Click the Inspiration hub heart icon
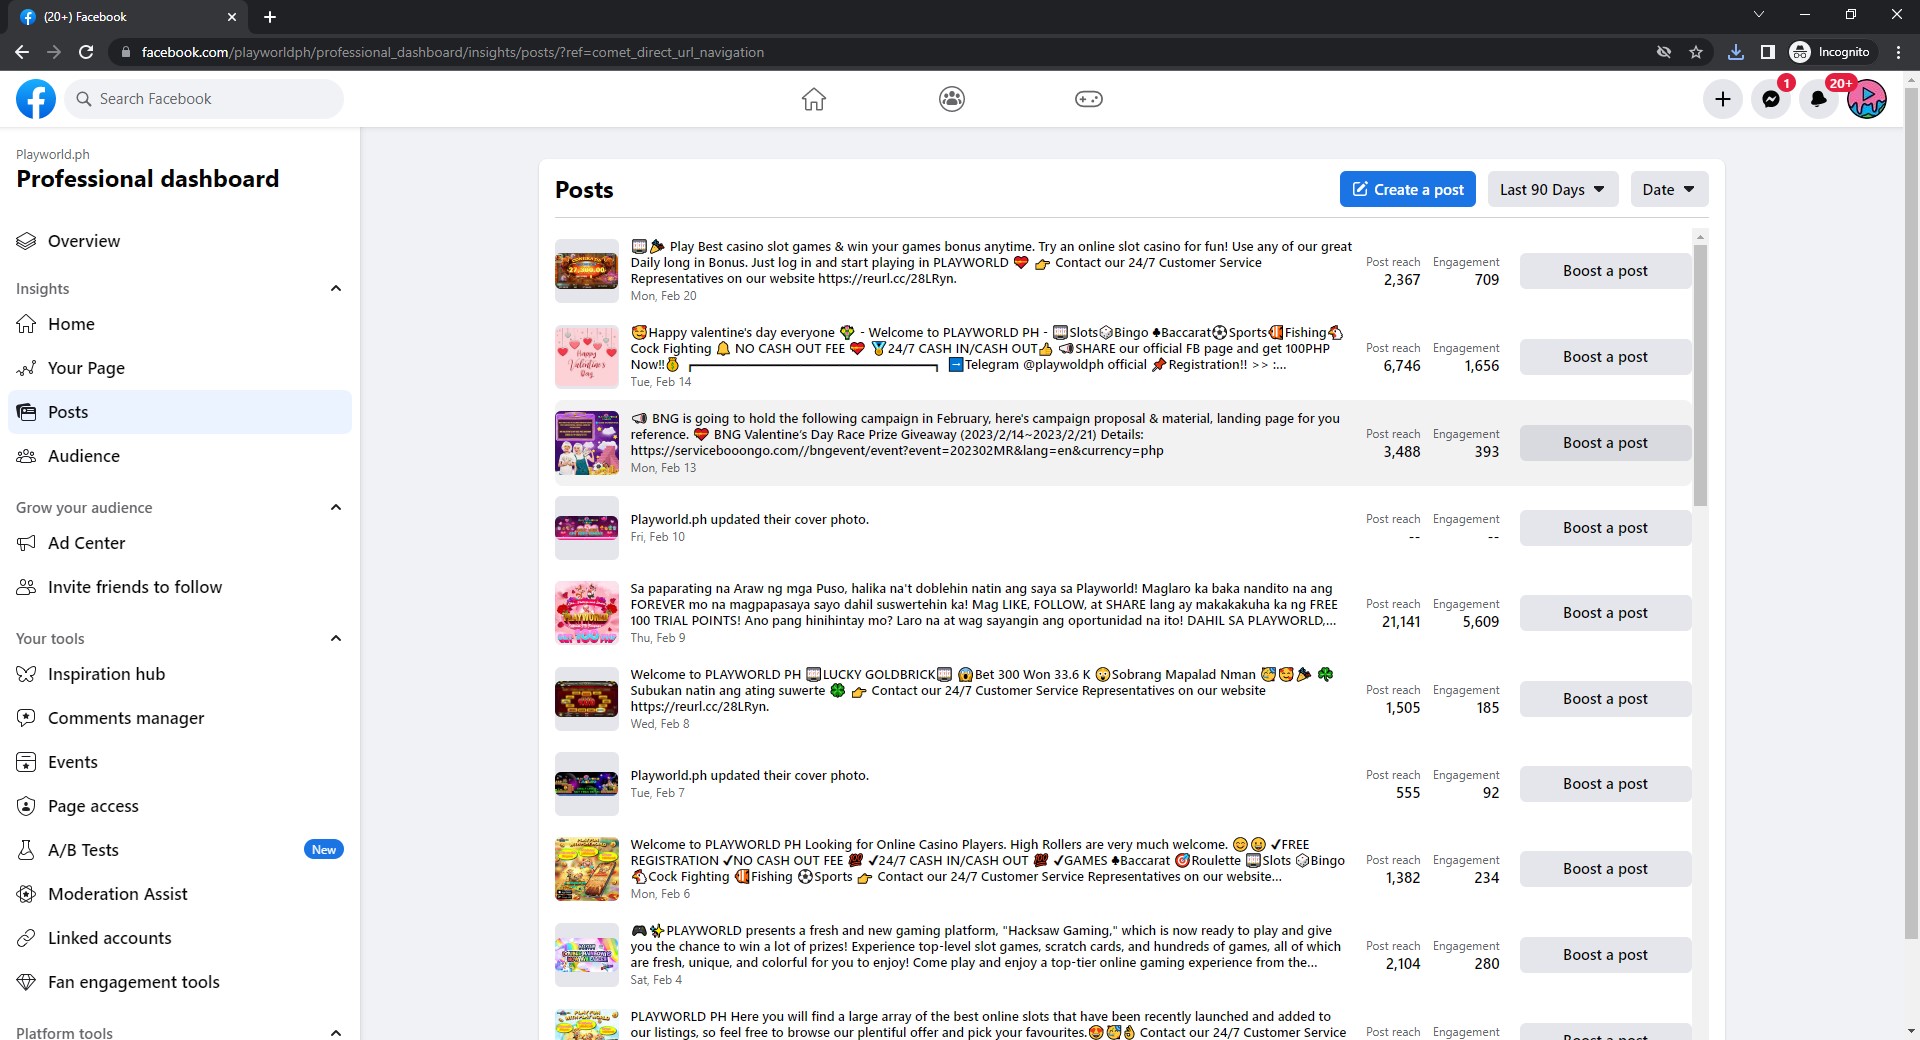Image resolution: width=1920 pixels, height=1040 pixels. [26, 674]
